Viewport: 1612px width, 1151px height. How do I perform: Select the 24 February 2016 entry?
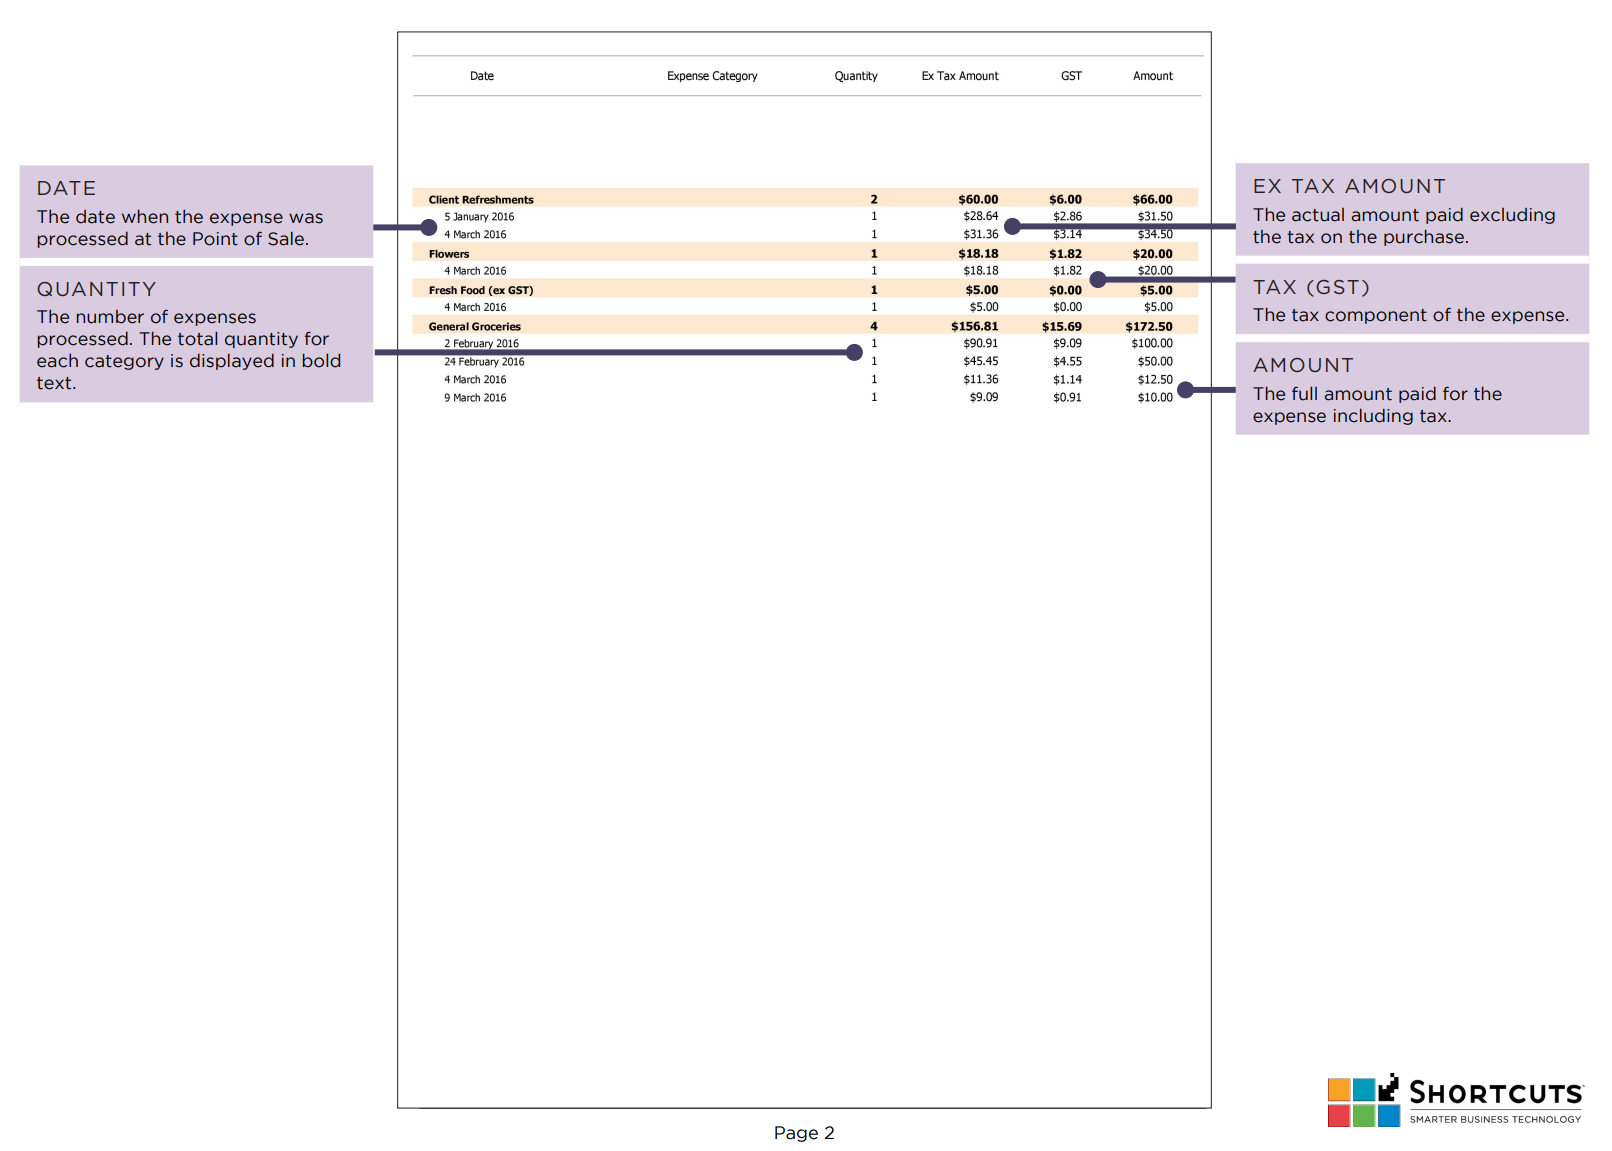coord(484,362)
